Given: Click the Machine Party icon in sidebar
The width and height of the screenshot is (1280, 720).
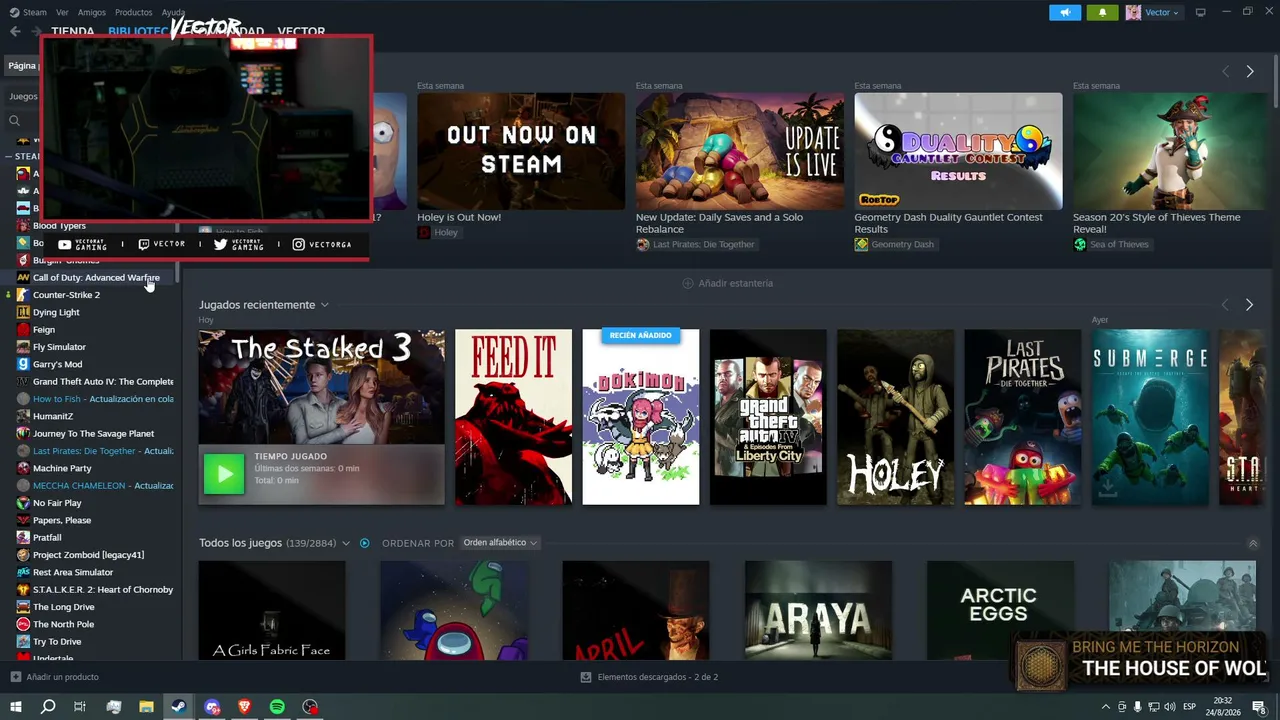Looking at the screenshot, I should 23,468.
